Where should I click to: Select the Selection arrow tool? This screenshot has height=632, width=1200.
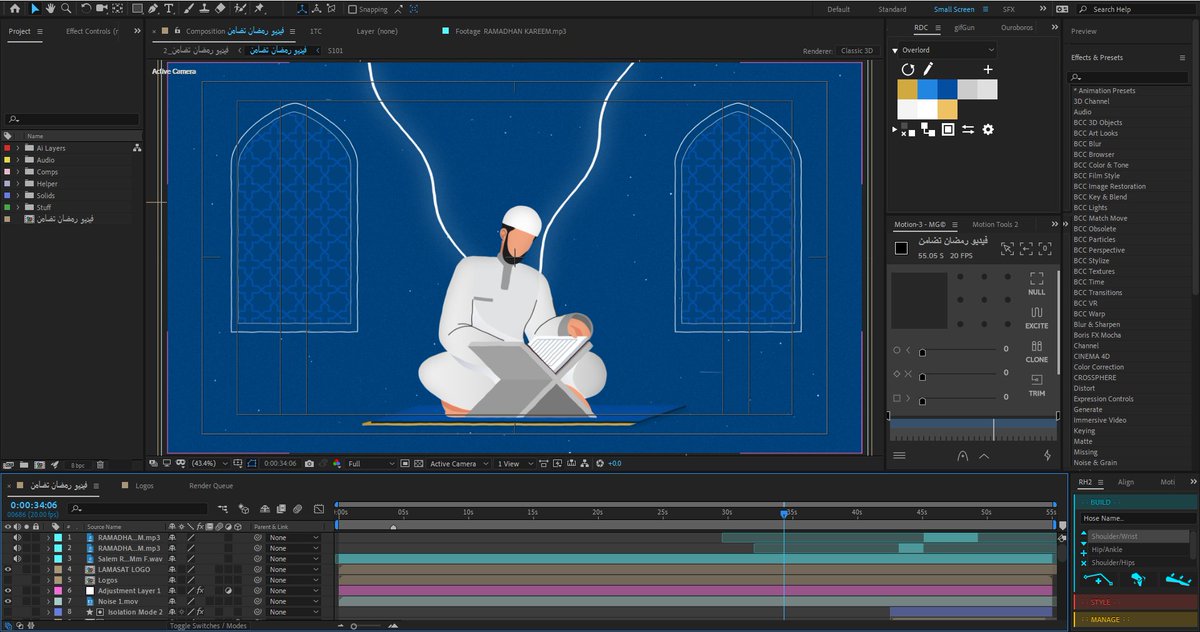(x=34, y=9)
